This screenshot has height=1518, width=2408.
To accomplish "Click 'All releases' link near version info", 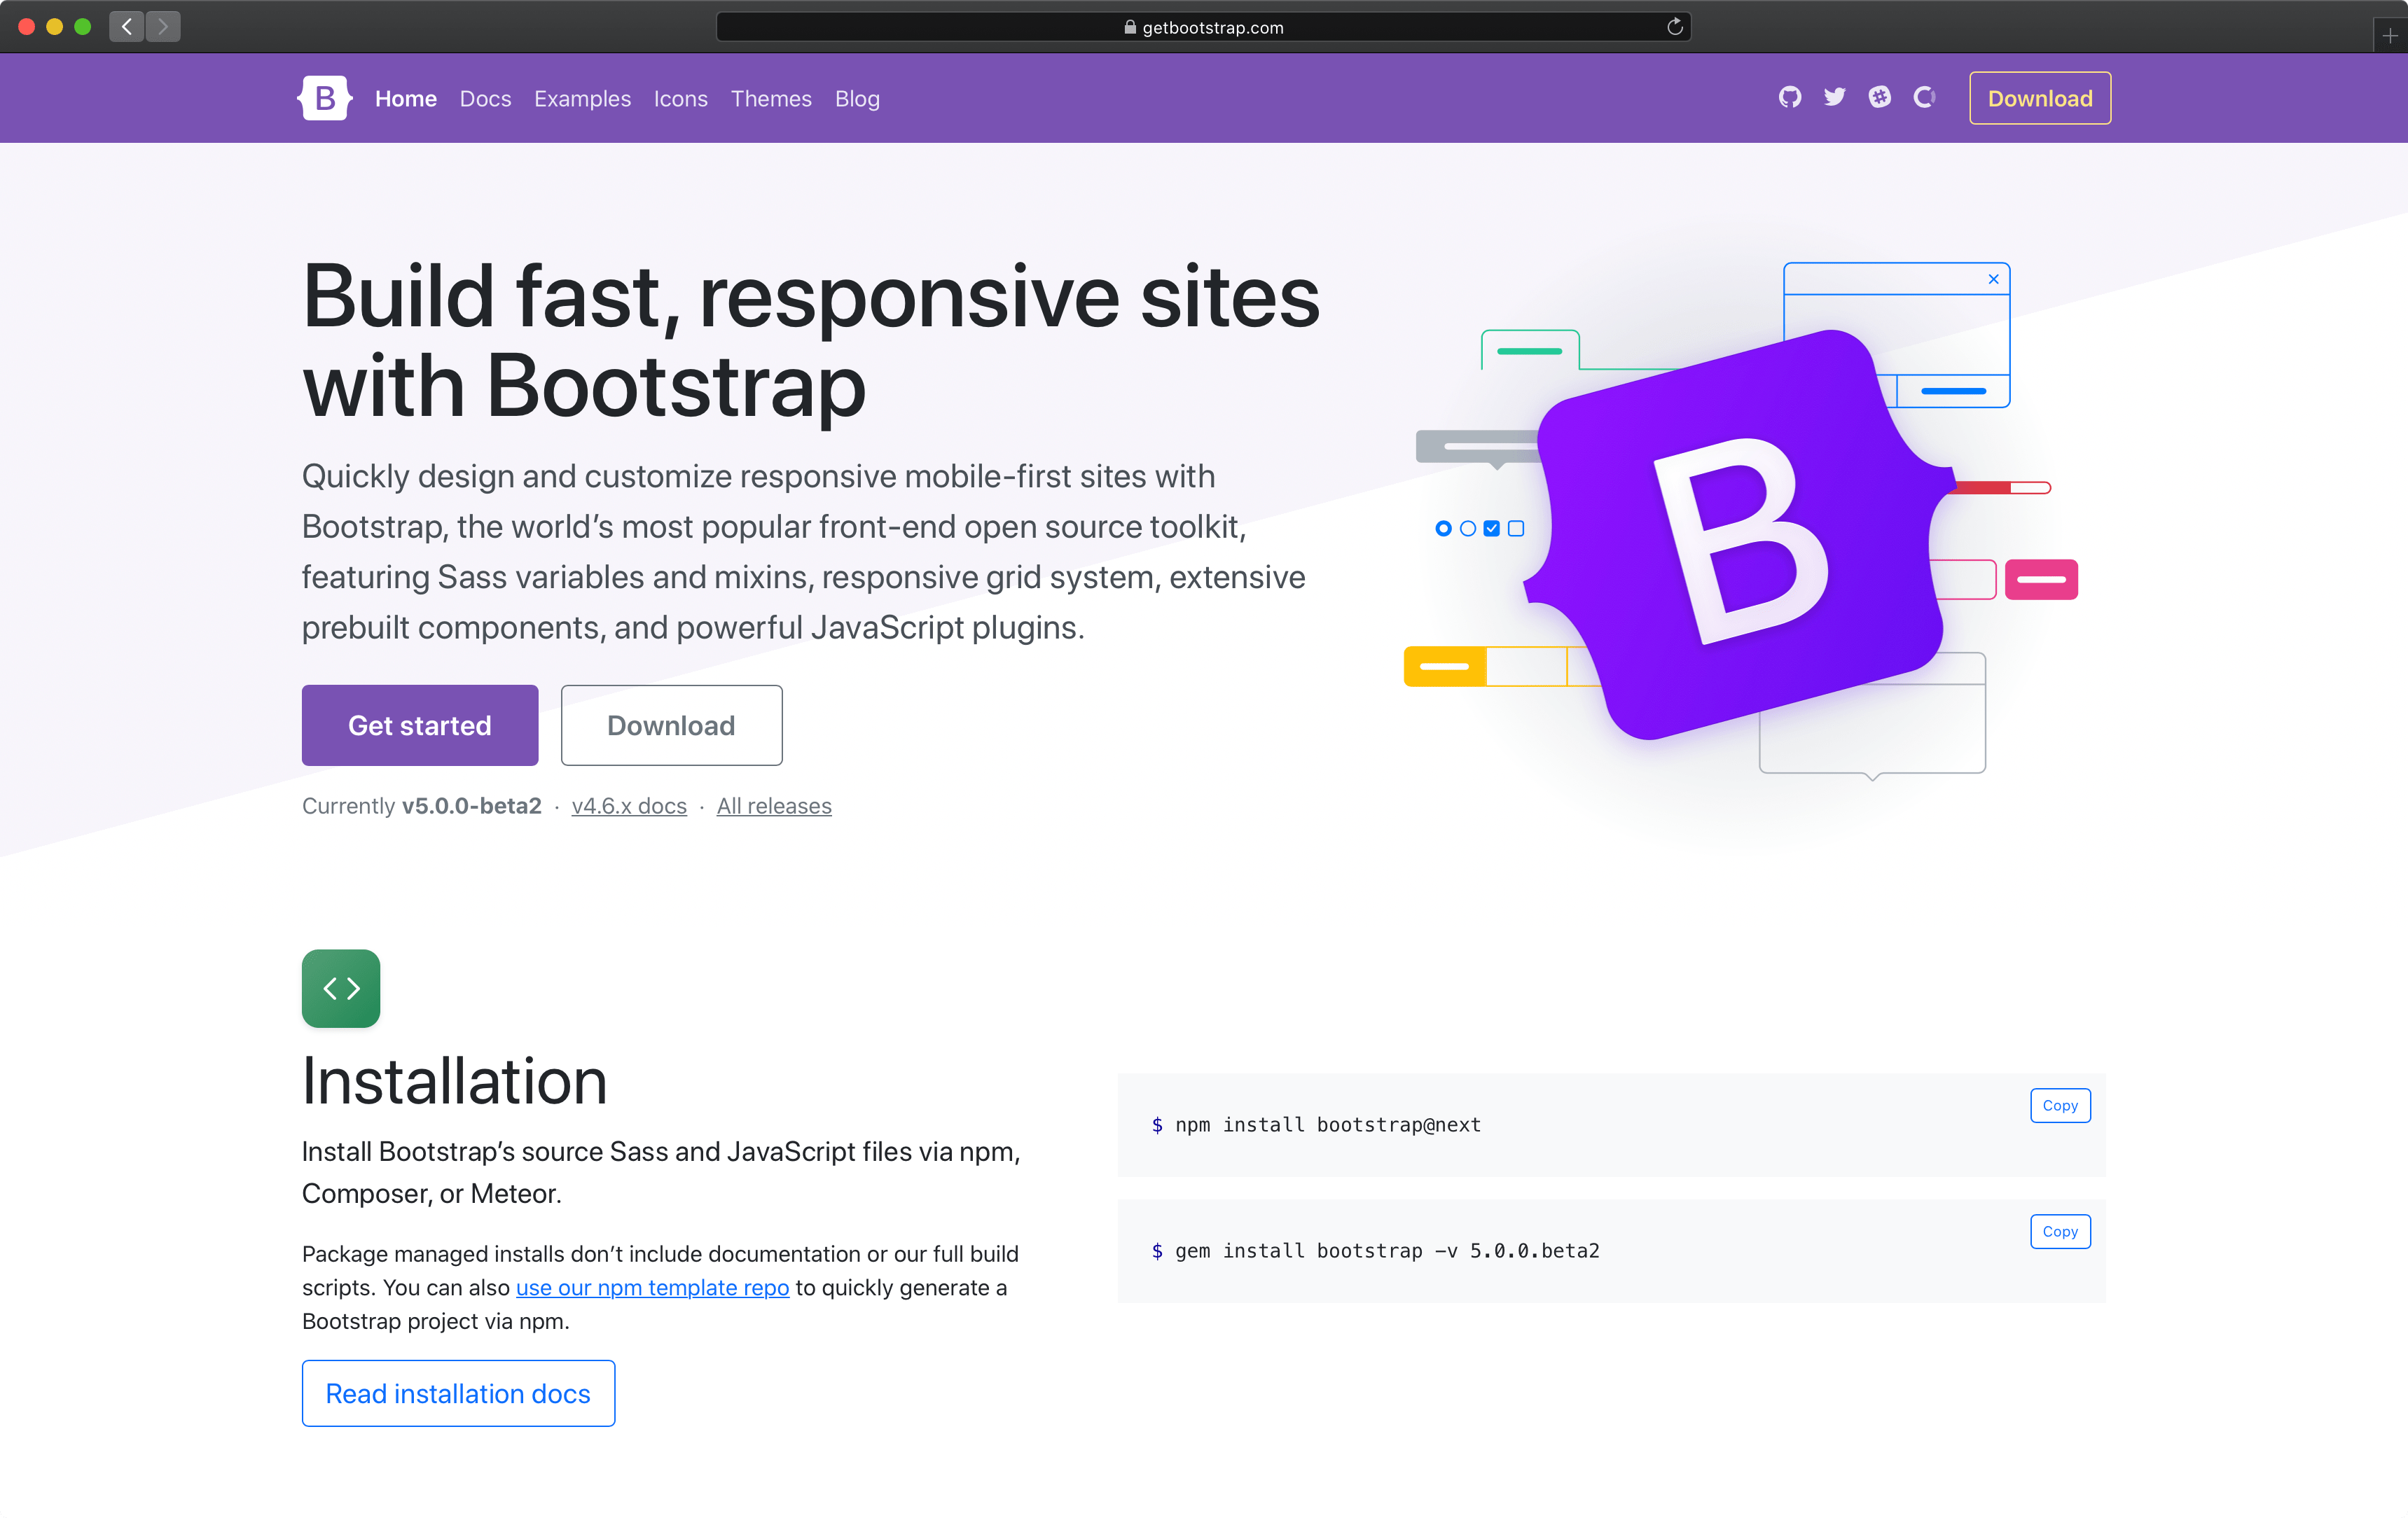I will [x=775, y=806].
